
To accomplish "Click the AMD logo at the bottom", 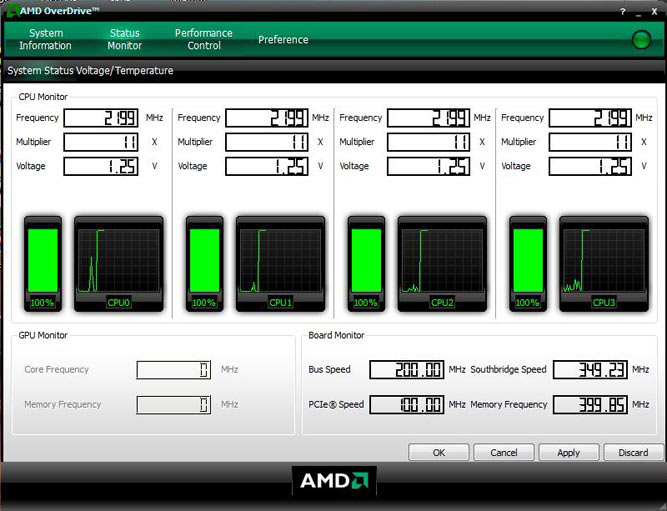I will (x=334, y=481).
